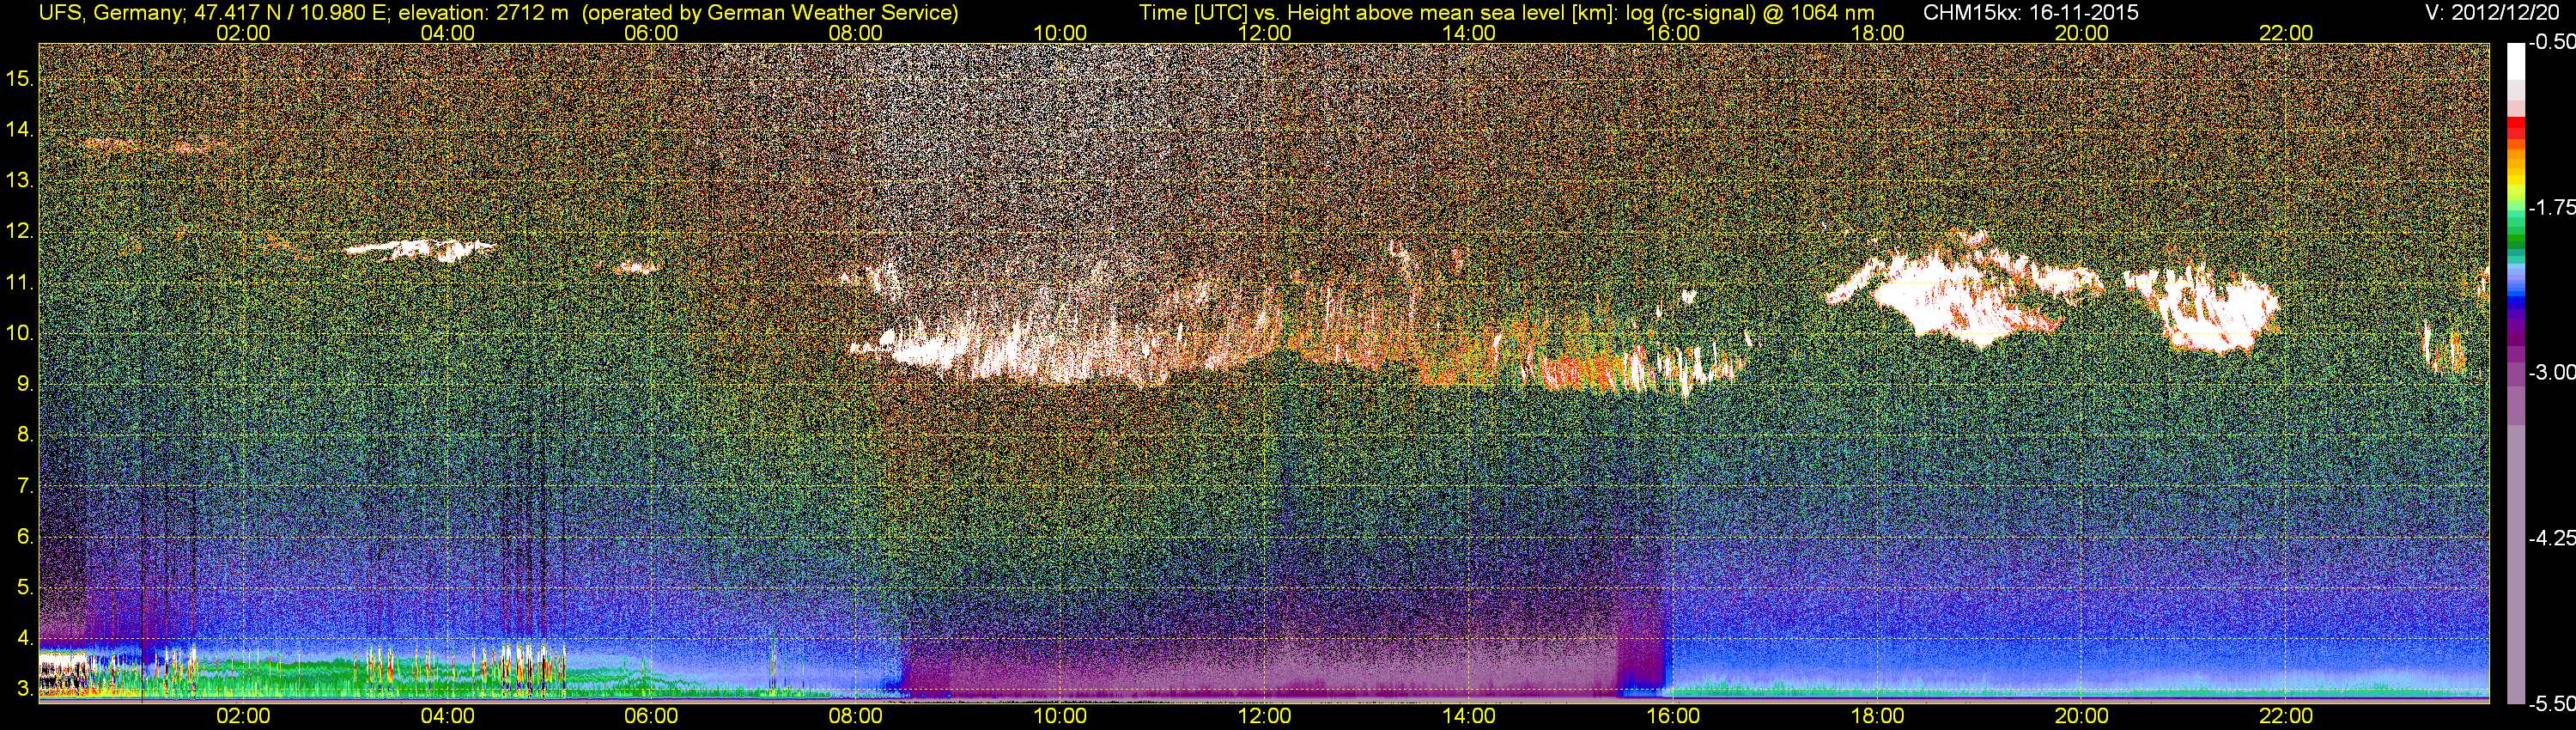Screen dimensions: 2576x730
Task: Click the '04:00' label on the bottom time axis
Action: pos(447,716)
